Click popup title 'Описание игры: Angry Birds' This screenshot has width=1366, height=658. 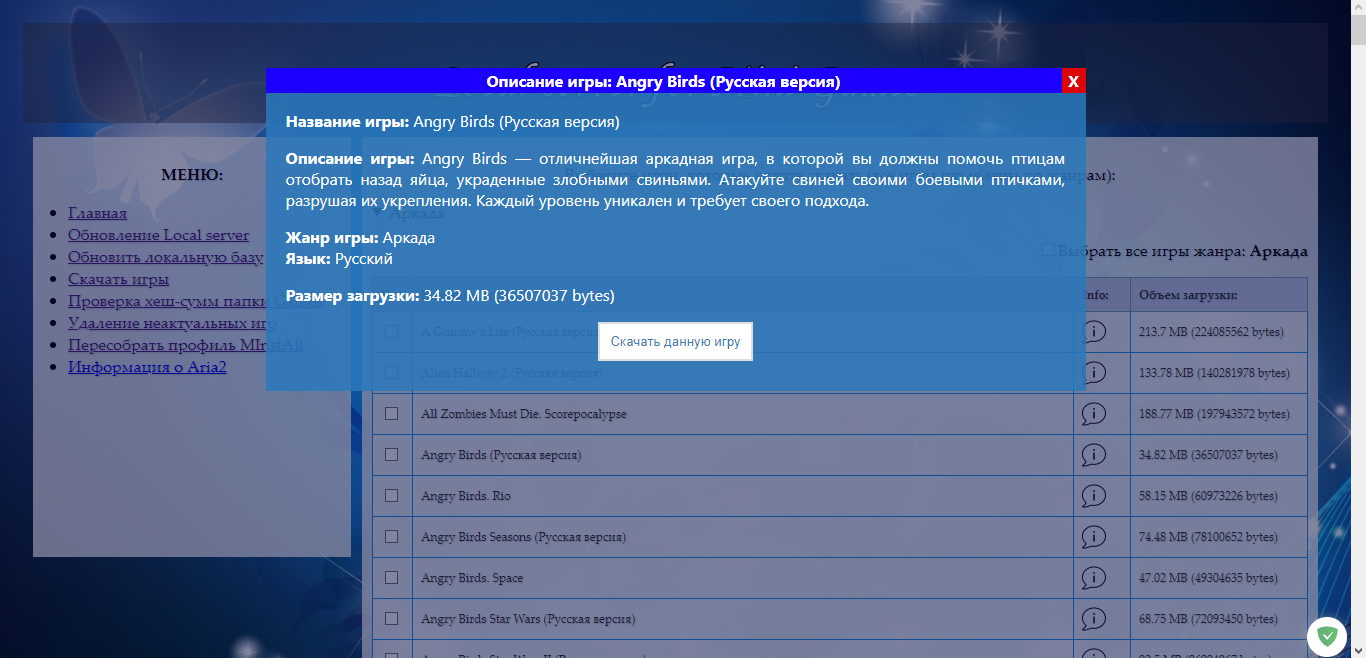(663, 81)
